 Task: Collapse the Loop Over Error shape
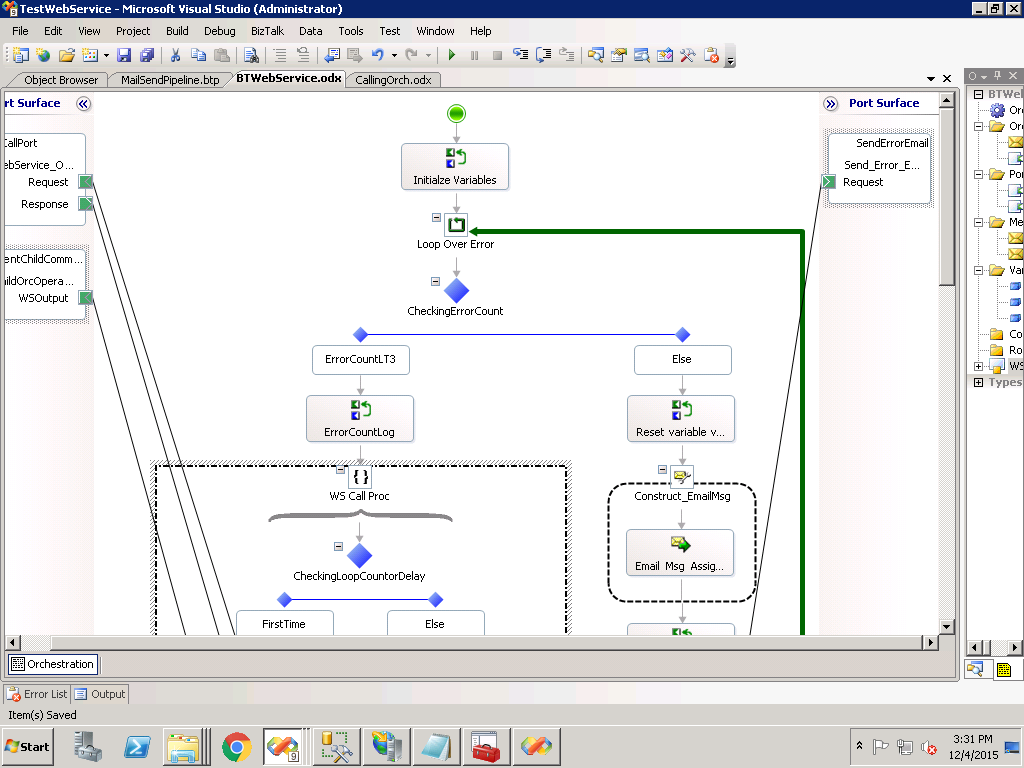point(436,217)
